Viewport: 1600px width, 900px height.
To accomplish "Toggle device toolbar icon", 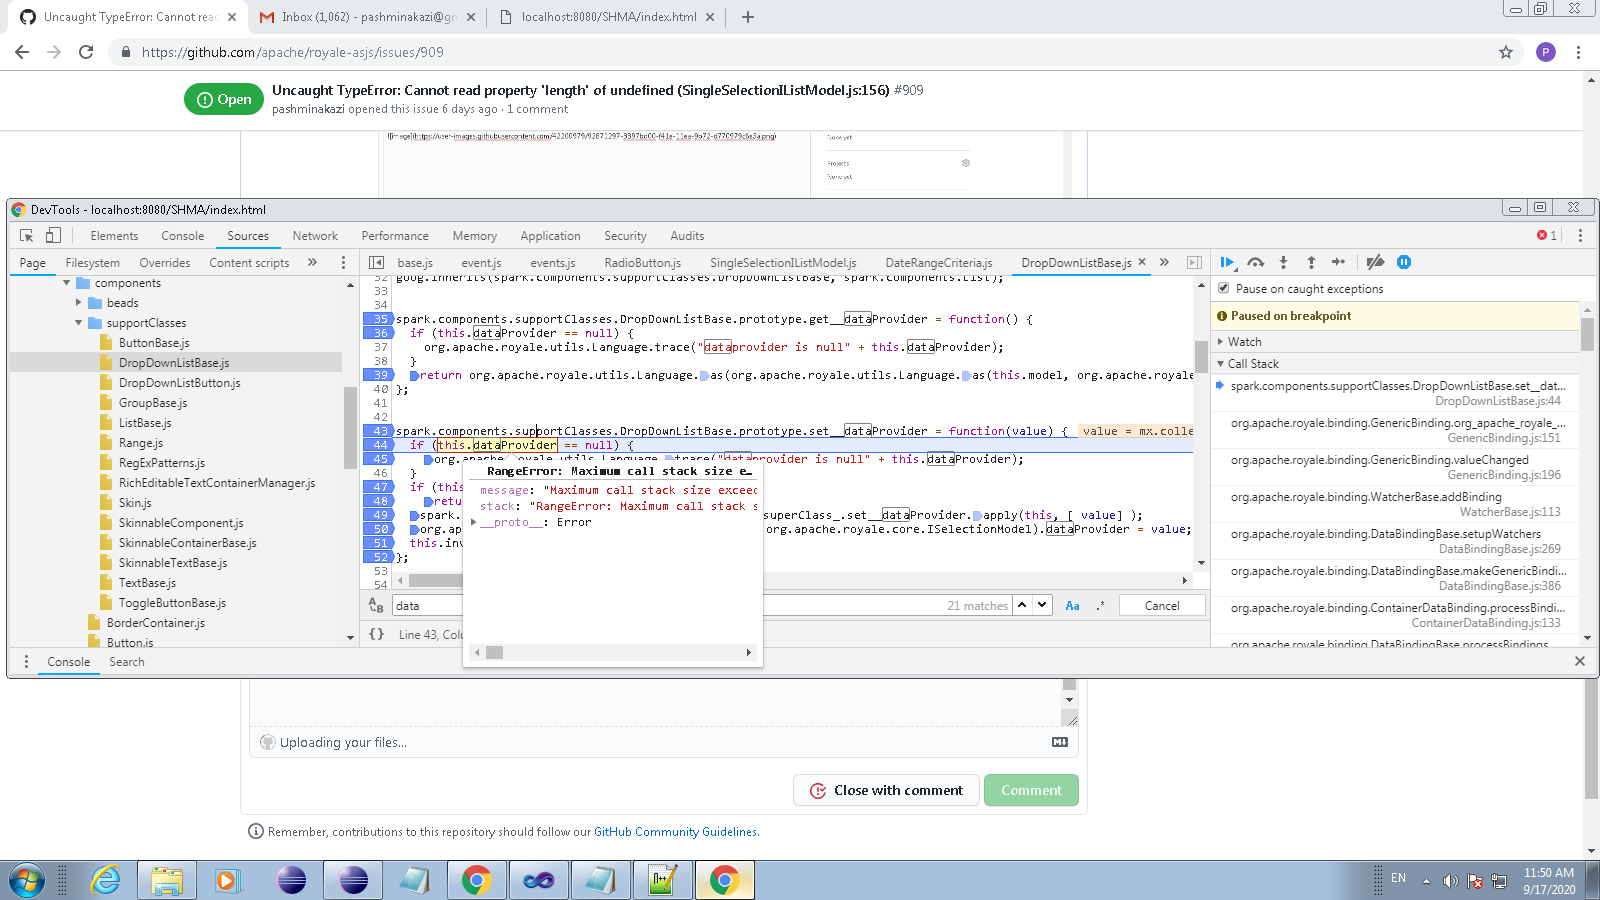I will pos(53,236).
